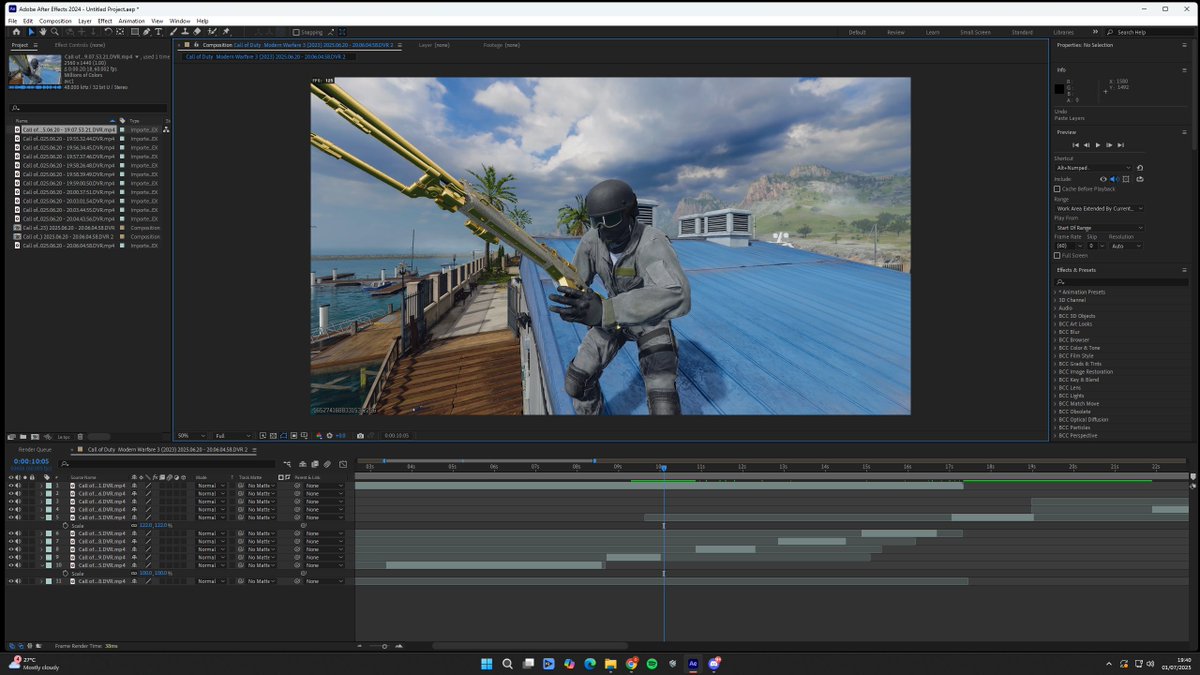Select the Zoom magnifier tool
The width and height of the screenshot is (1200, 675).
tap(54, 31)
